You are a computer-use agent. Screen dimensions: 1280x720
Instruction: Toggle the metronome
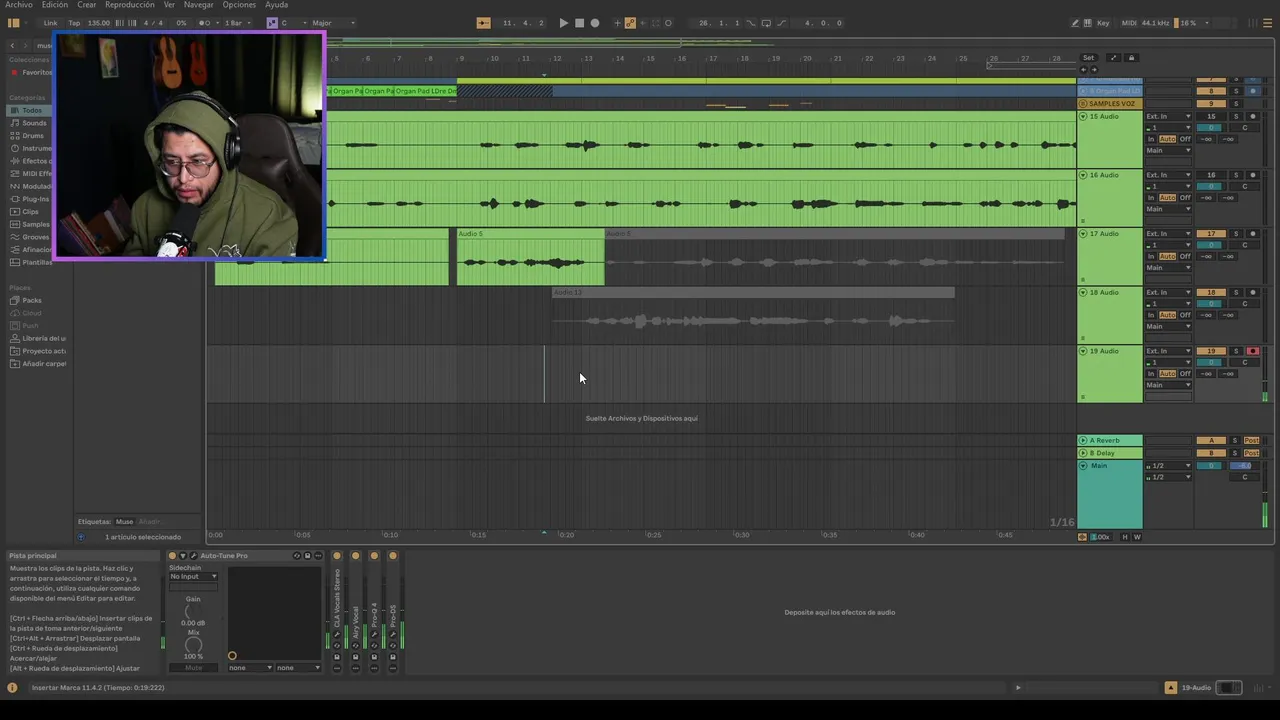(x=206, y=23)
